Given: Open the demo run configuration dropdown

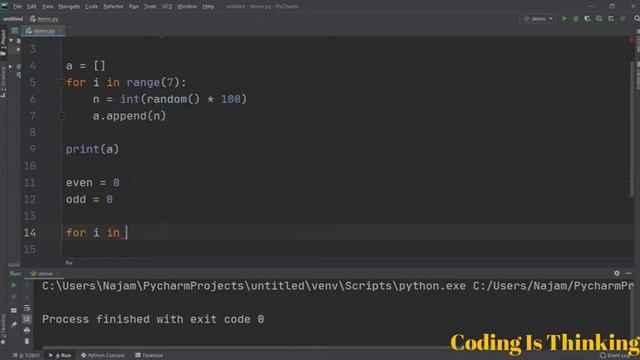Looking at the screenshot, I should 538,19.
